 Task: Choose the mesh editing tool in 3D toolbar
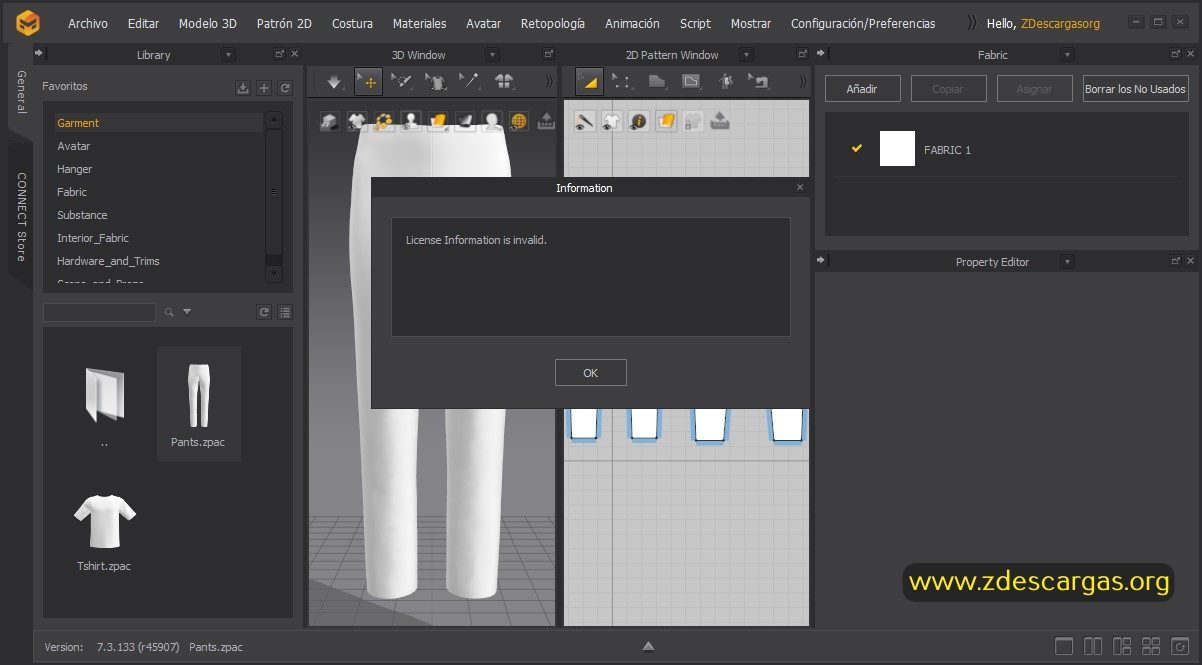[x=402, y=82]
